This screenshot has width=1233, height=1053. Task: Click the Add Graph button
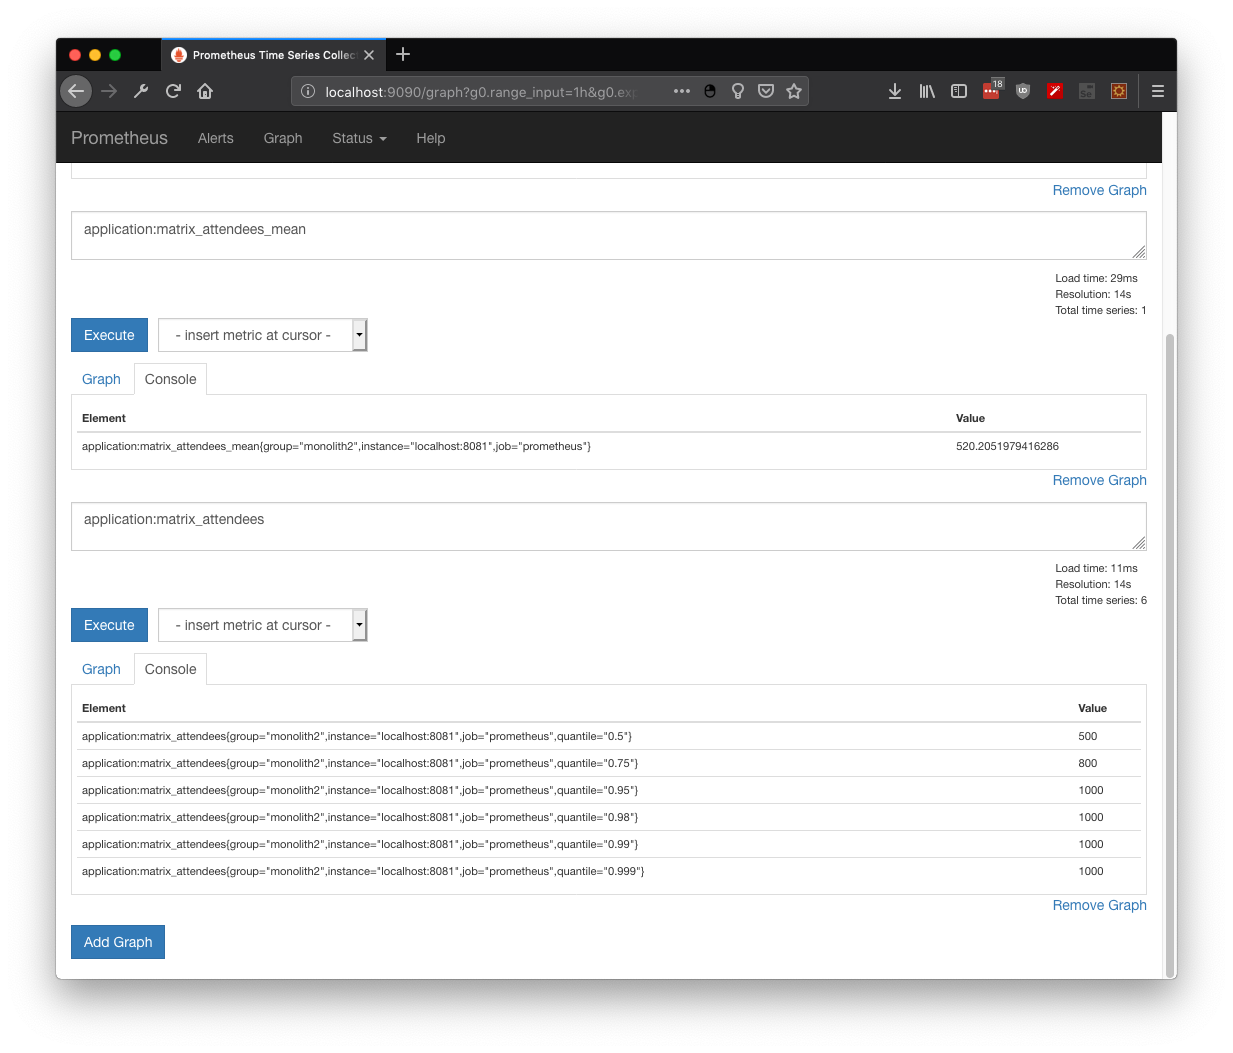118,942
